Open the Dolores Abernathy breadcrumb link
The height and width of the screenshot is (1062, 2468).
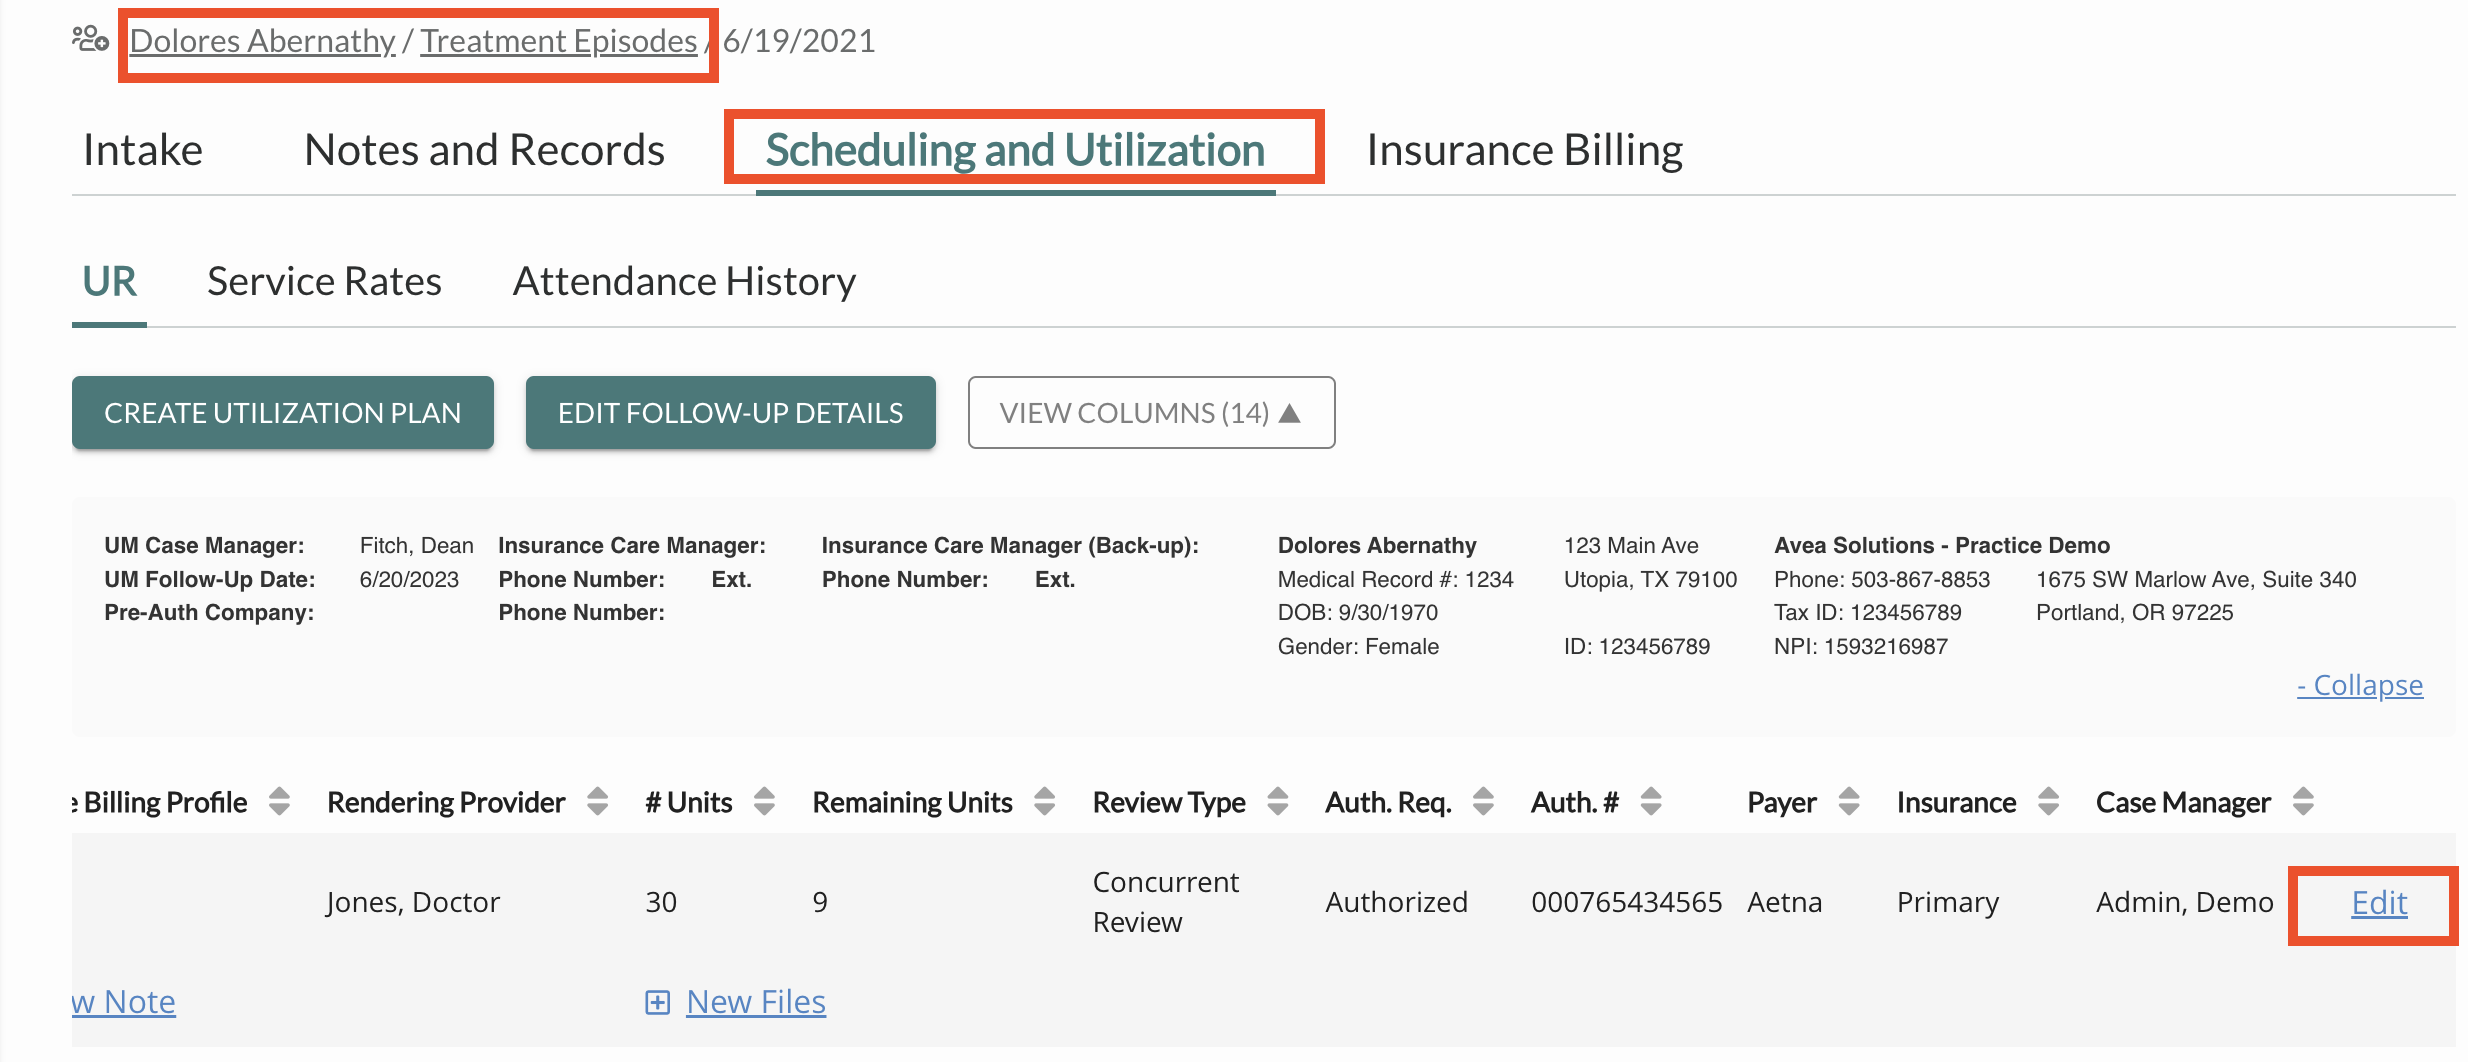(263, 41)
